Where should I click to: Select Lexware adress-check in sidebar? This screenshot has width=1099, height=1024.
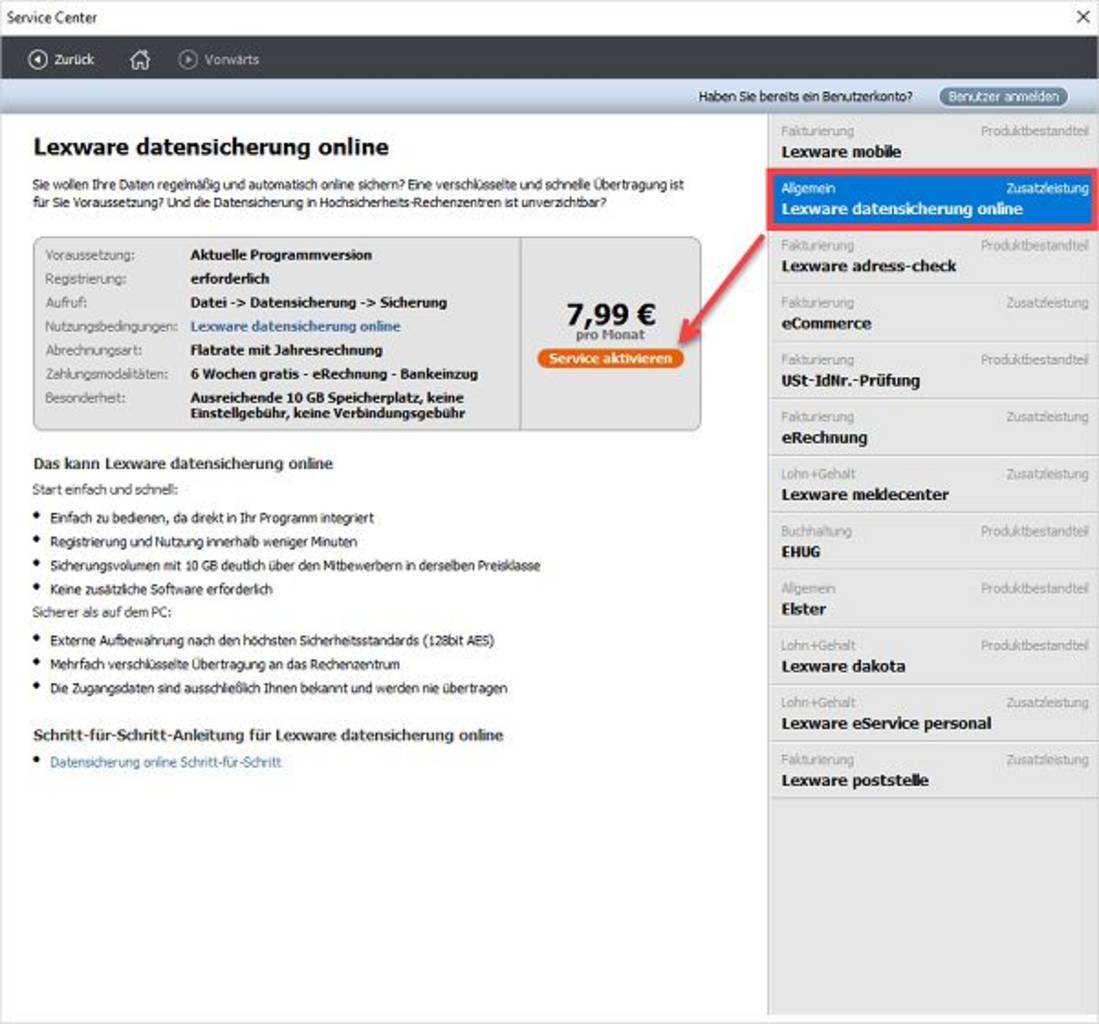pyautogui.click(x=934, y=257)
